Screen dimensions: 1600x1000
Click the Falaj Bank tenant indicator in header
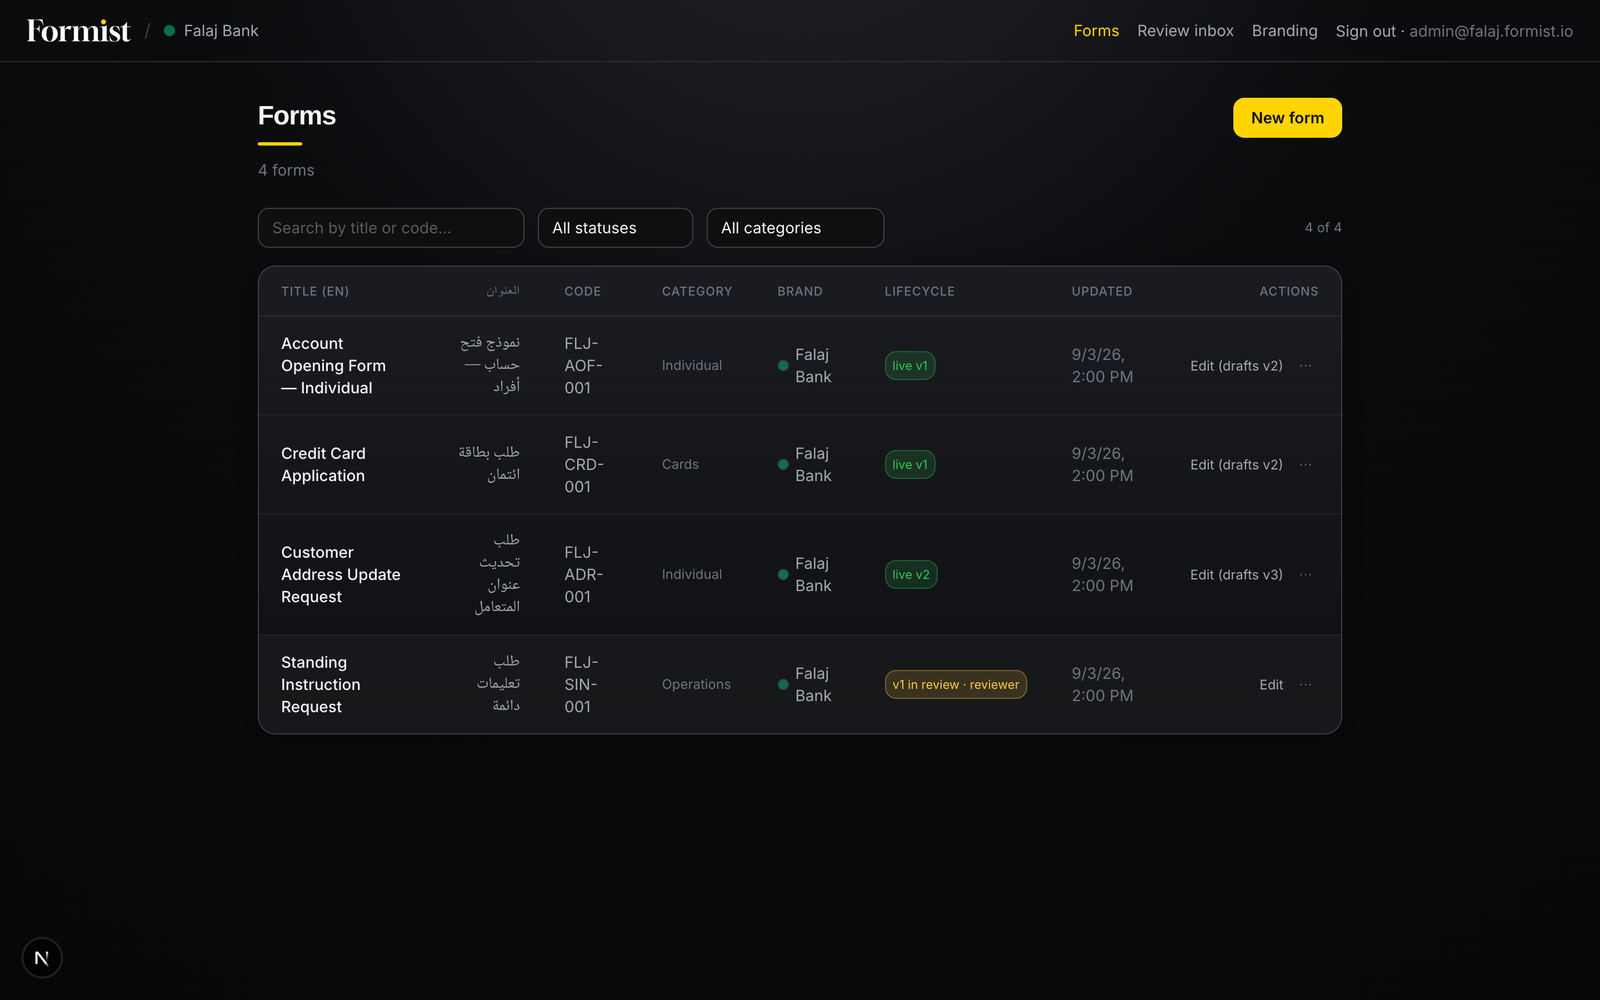[211, 31]
